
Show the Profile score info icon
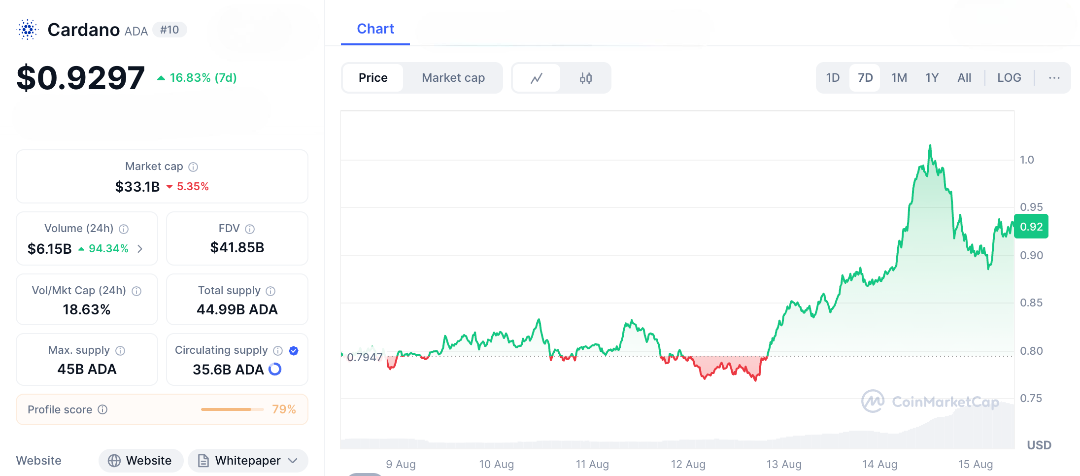(103, 409)
